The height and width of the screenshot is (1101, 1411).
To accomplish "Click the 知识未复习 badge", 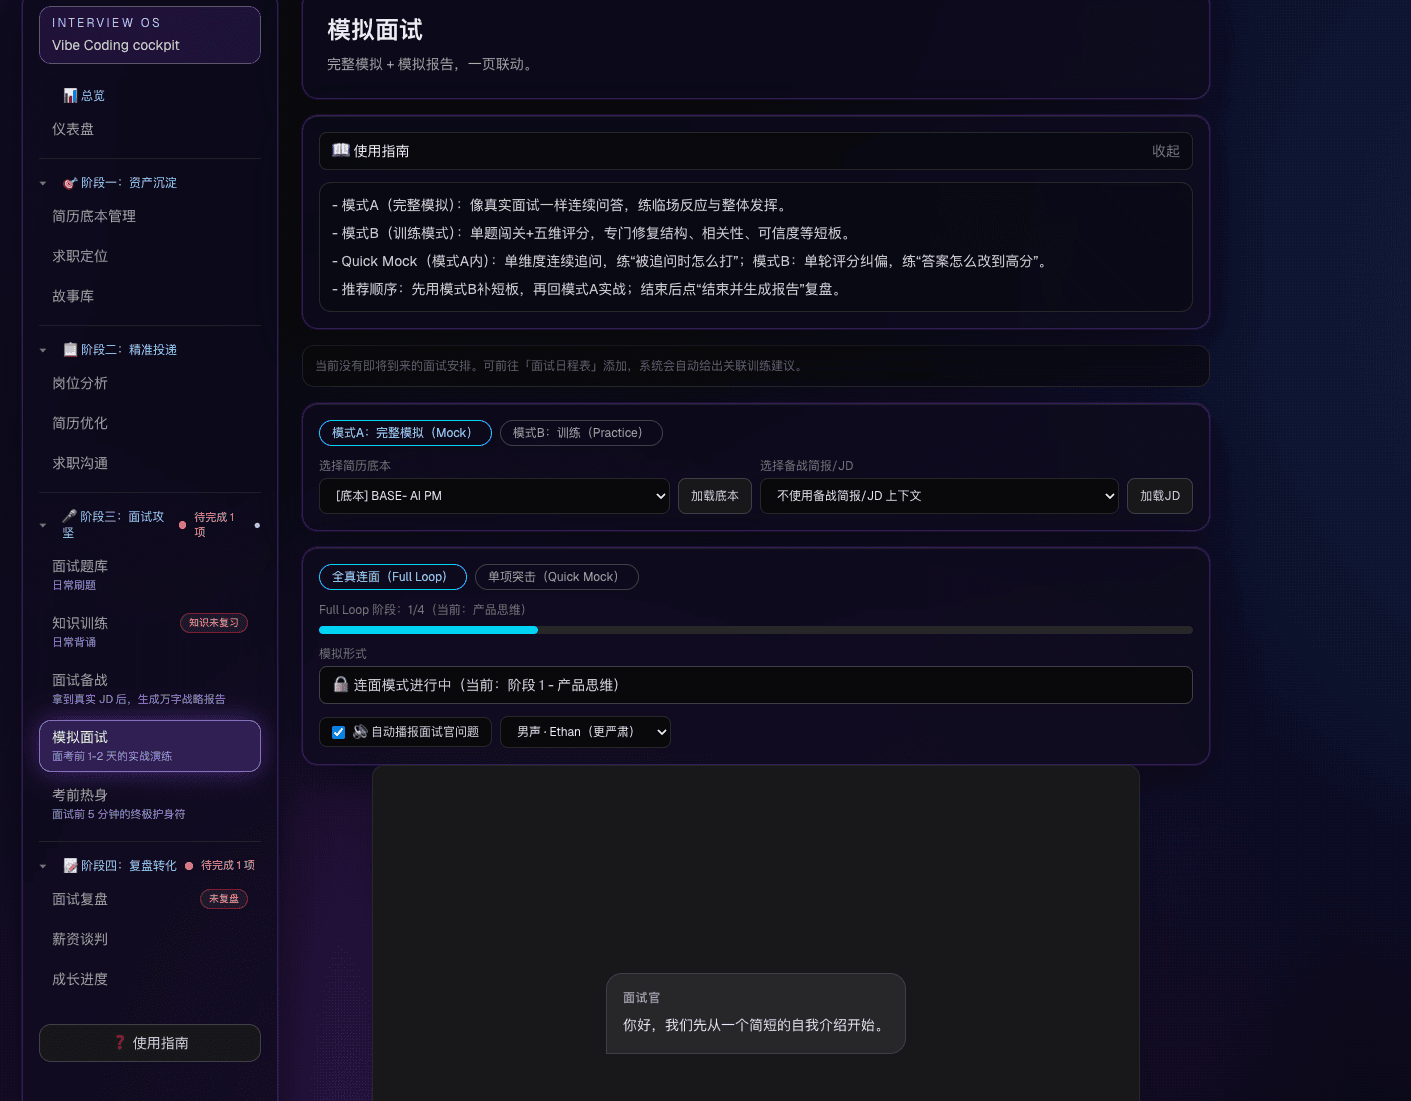I will pyautogui.click(x=214, y=623).
